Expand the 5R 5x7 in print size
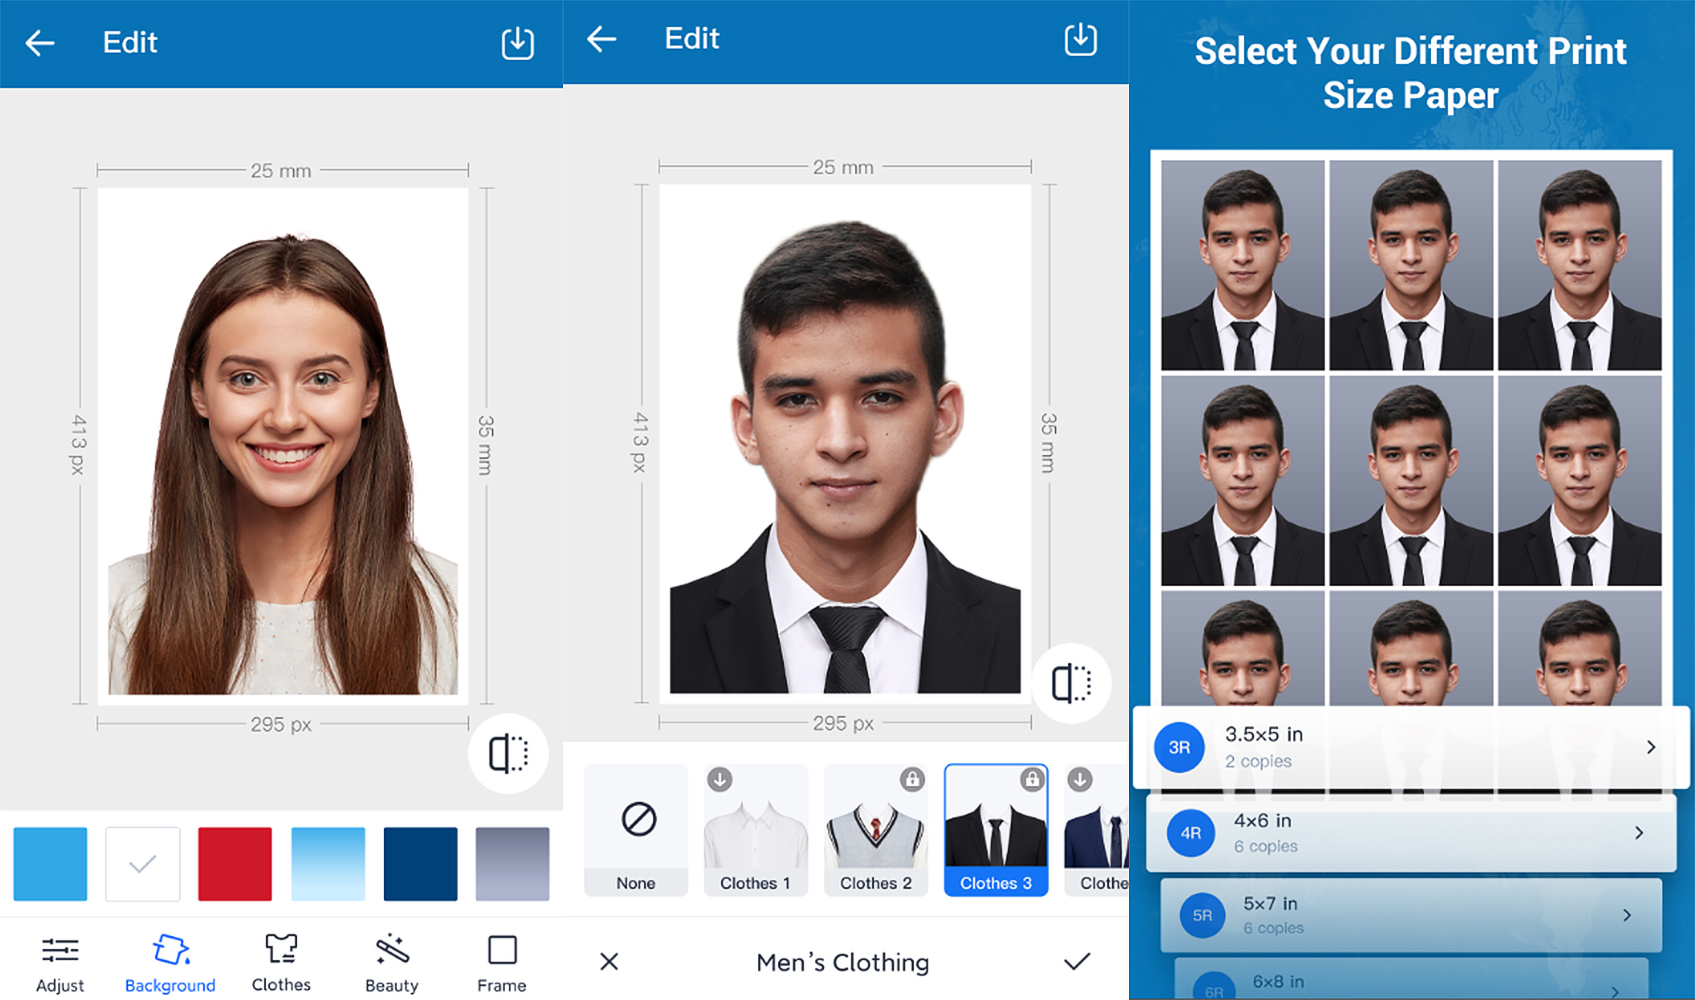This screenshot has height=1000, width=1695. (x=1626, y=915)
